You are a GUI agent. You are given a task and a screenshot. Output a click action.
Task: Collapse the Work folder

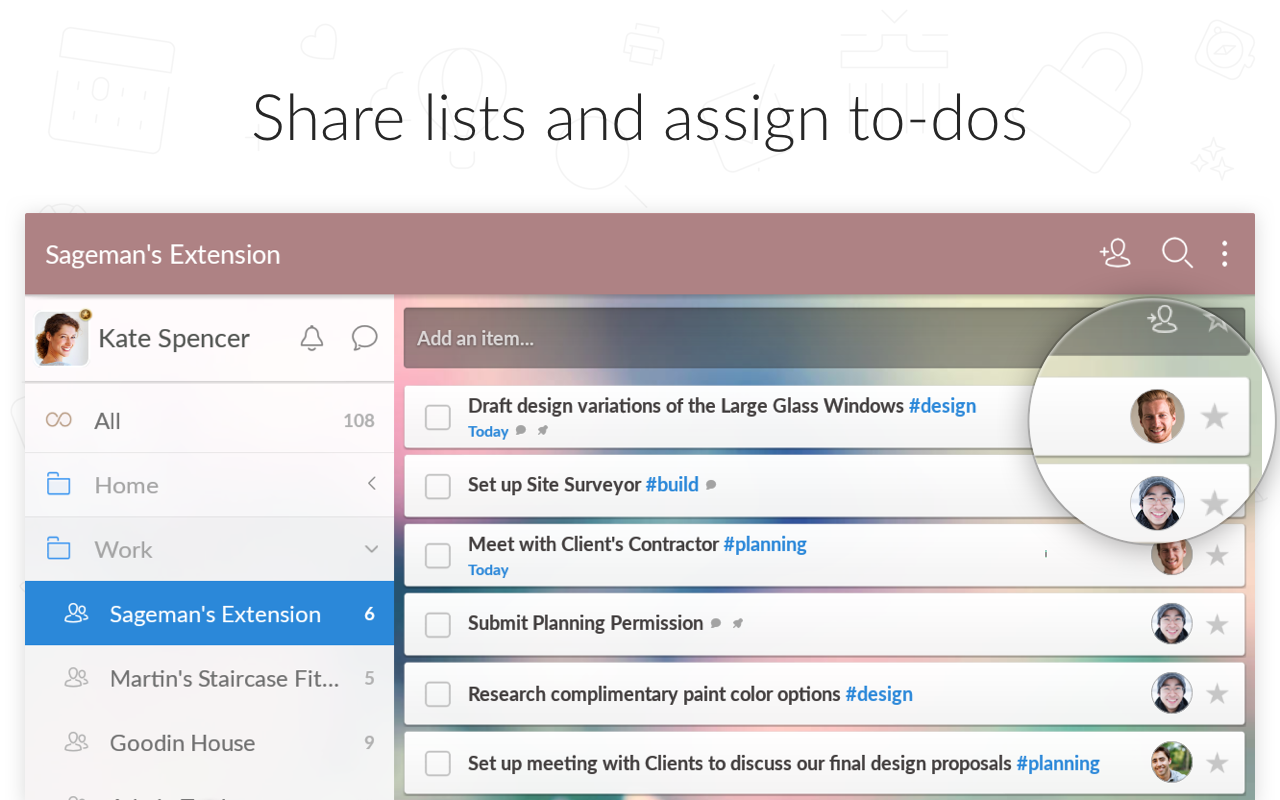click(x=371, y=549)
